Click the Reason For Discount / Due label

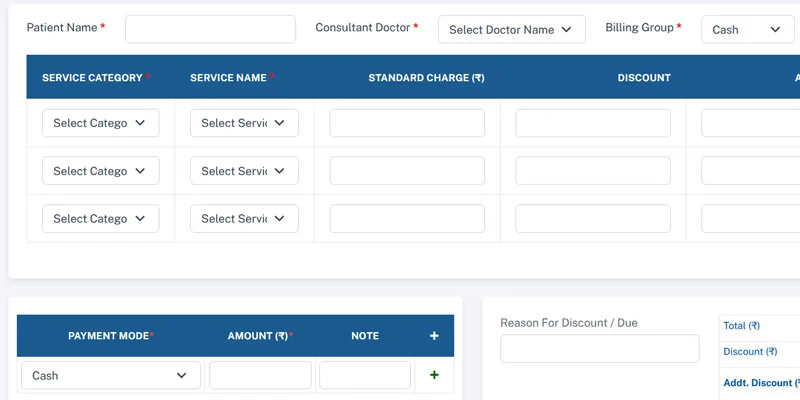569,323
